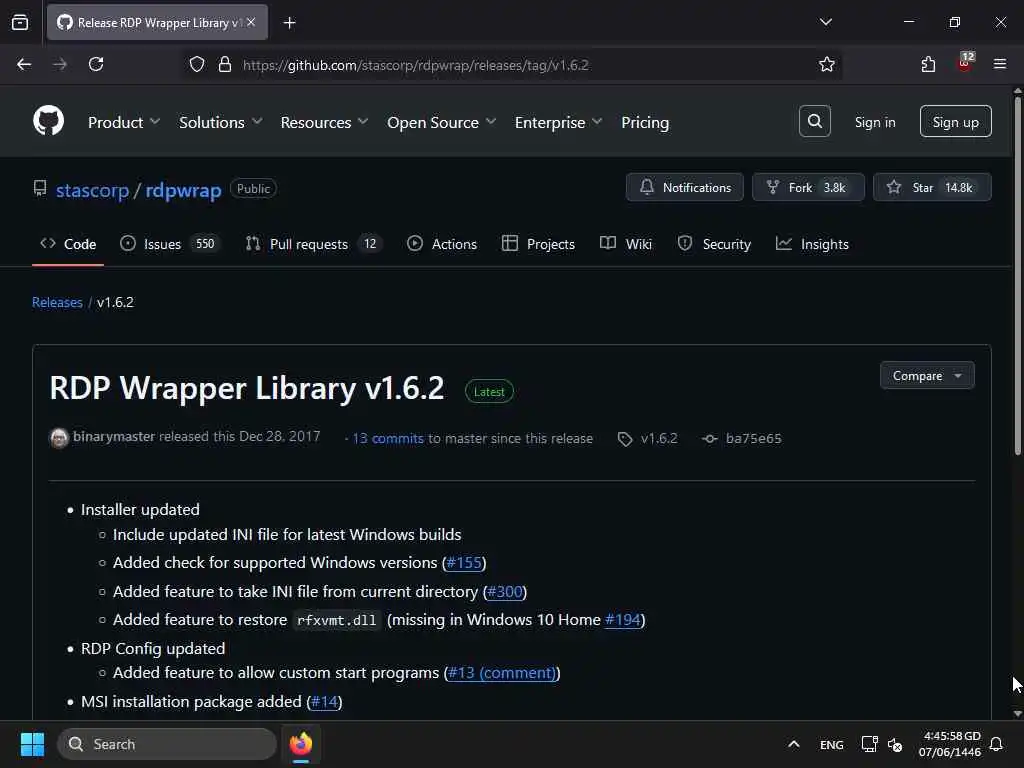Open issue #300 link
Viewport: 1024px width, 768px height.
point(505,591)
